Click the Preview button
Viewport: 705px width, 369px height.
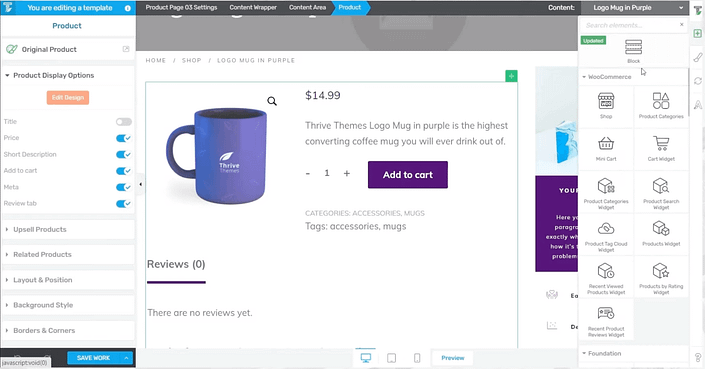pyautogui.click(x=453, y=358)
